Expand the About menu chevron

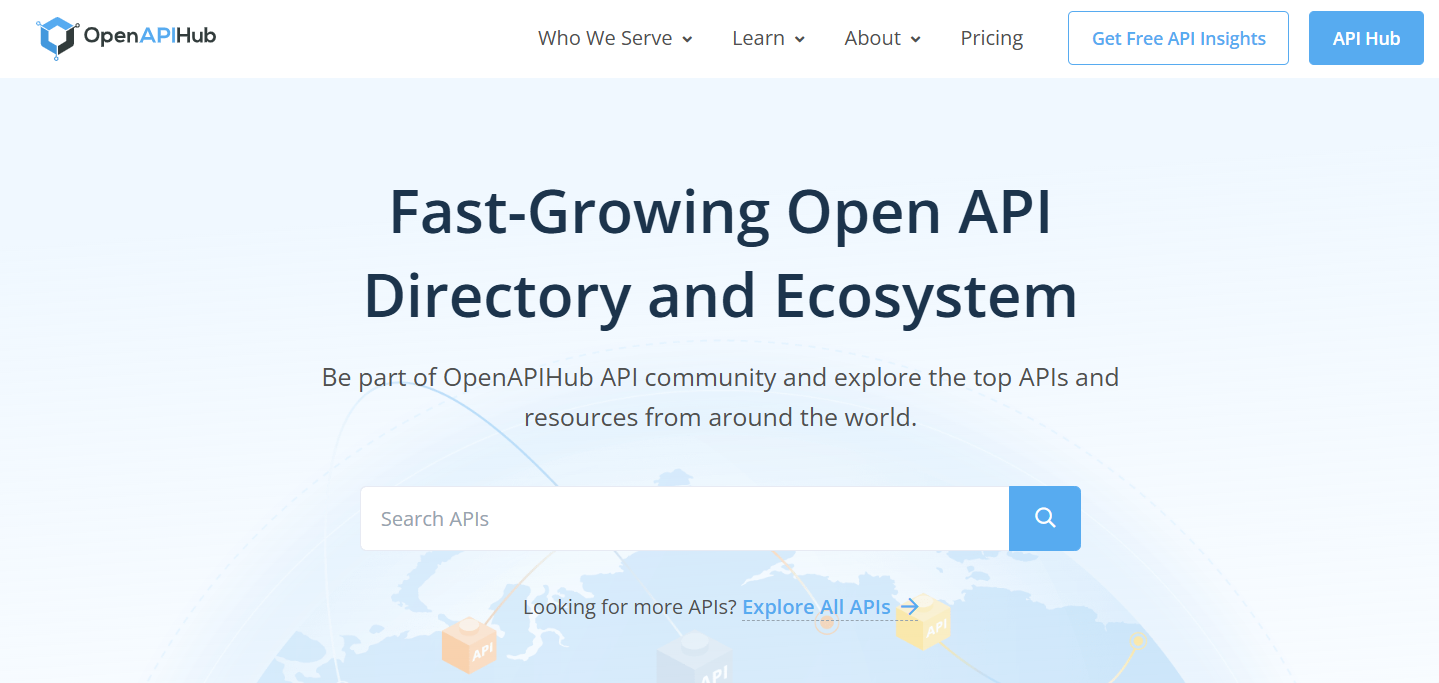click(916, 39)
